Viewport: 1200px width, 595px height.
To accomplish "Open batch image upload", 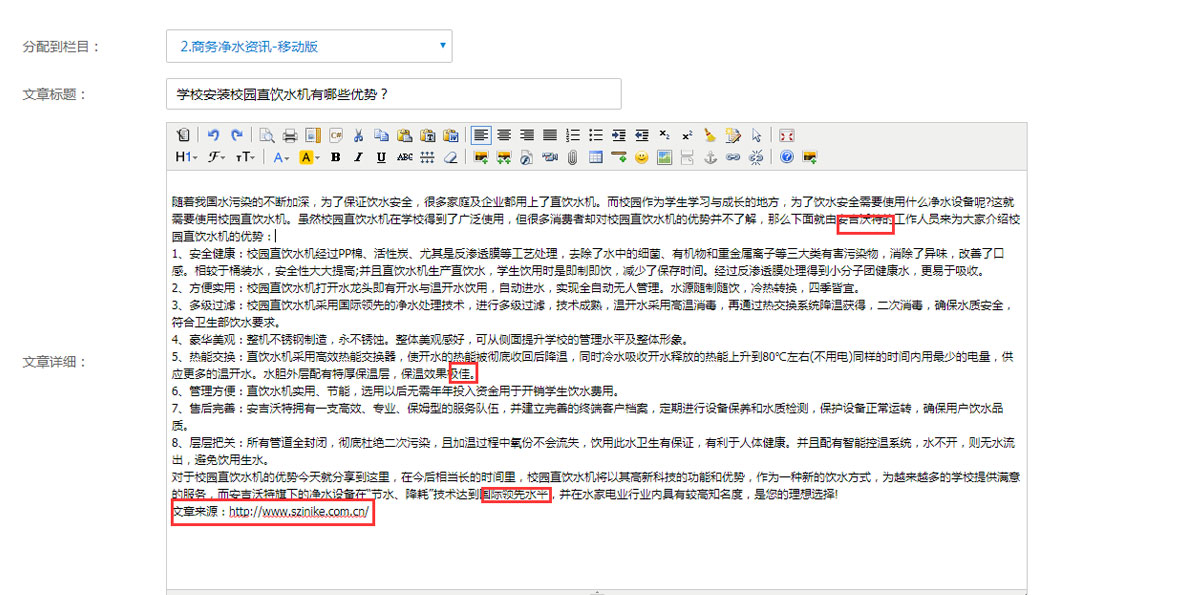I will click(504, 157).
